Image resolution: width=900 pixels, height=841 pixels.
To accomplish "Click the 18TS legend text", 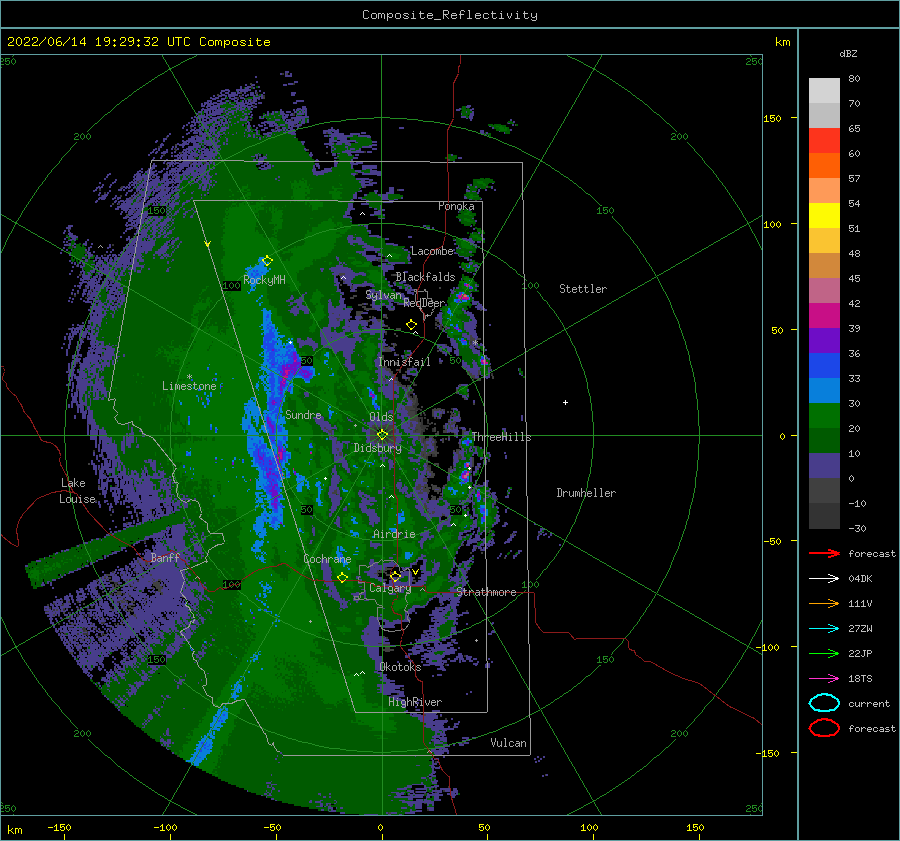I will pos(860,679).
